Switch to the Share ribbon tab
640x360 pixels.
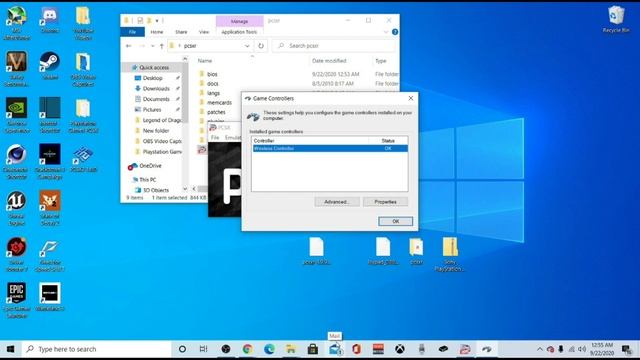181,32
